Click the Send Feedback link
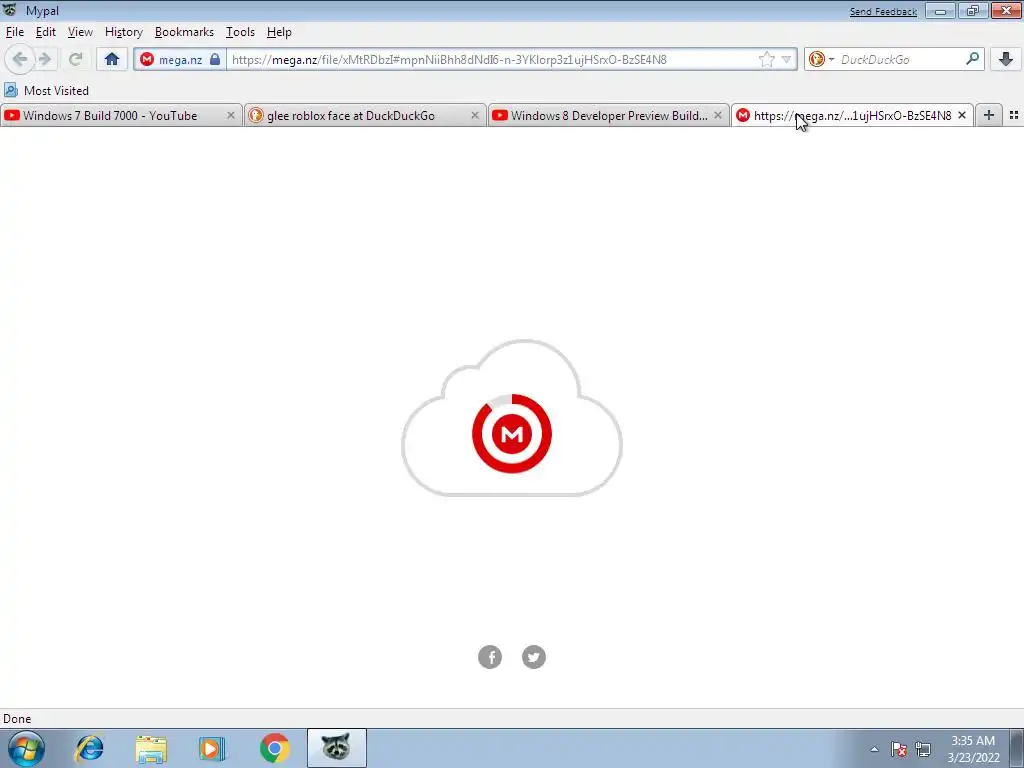The height and width of the screenshot is (768, 1024). point(883,12)
